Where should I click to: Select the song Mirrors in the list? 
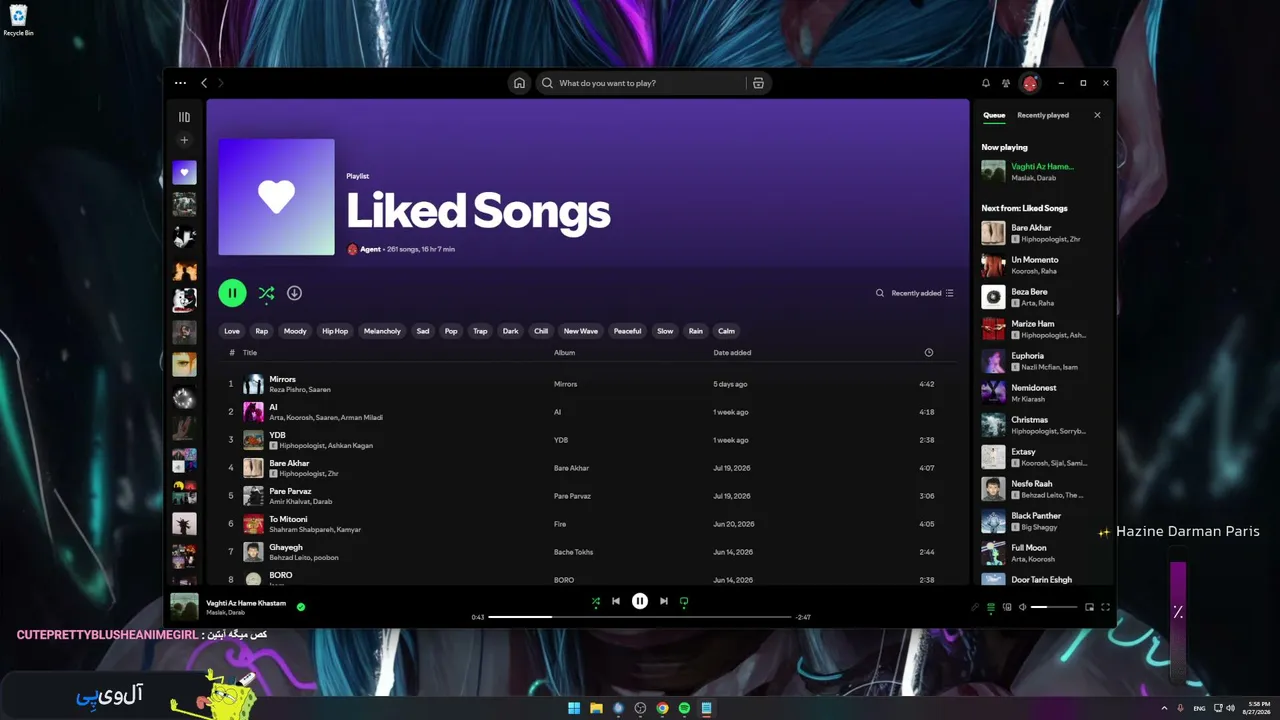click(x=588, y=384)
